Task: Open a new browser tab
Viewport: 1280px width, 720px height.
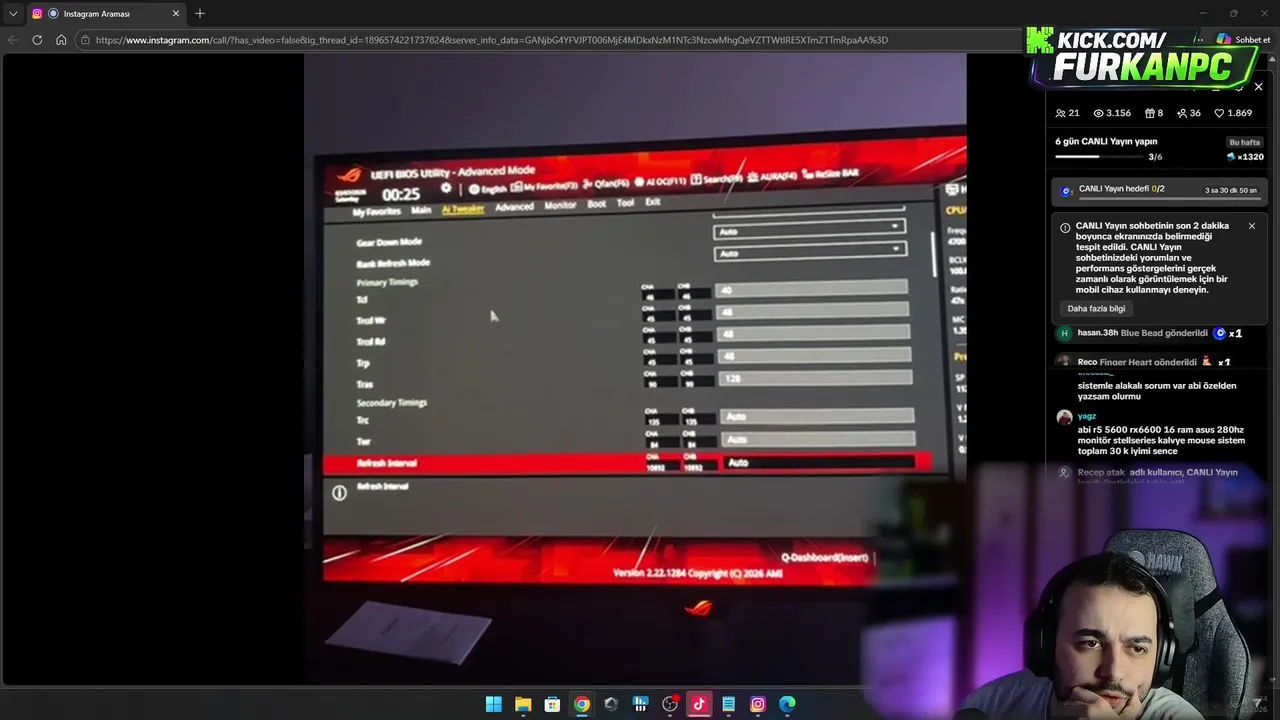Action: (x=200, y=14)
